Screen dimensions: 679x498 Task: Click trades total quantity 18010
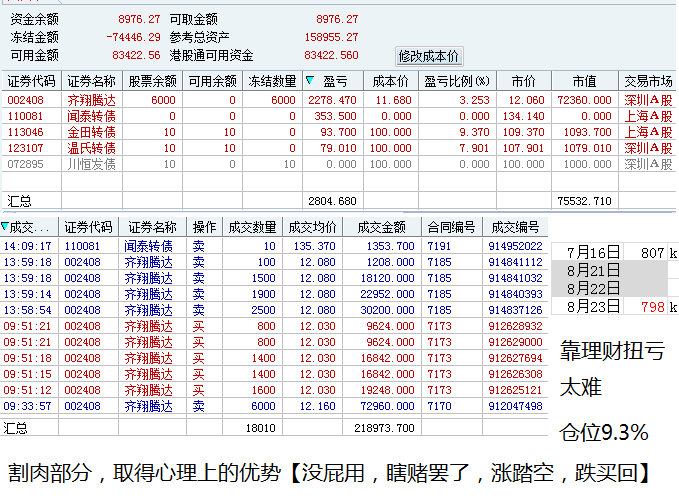coord(261,428)
